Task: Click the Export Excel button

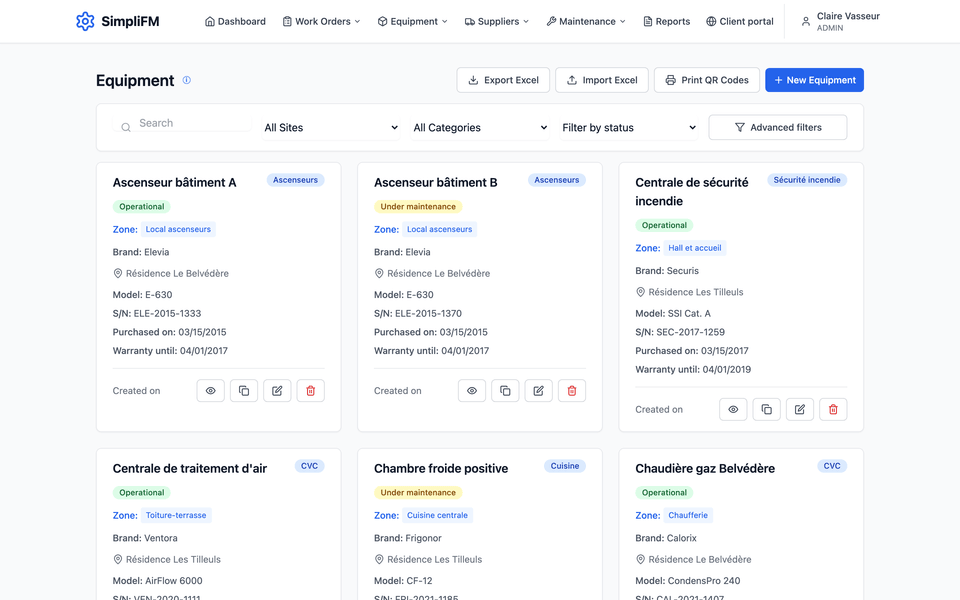Action: [x=503, y=80]
